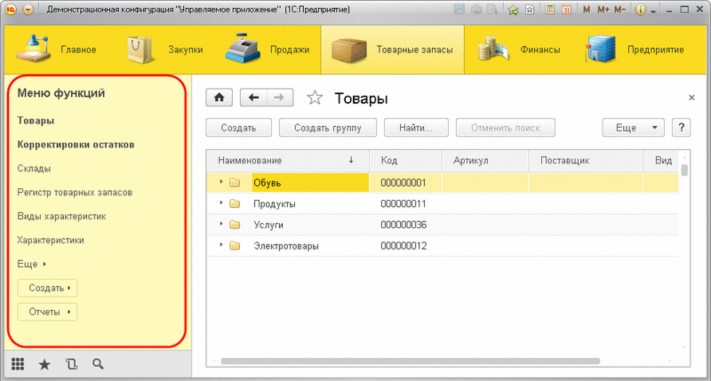Click the Найти... button
The image size is (711, 381).
point(416,128)
